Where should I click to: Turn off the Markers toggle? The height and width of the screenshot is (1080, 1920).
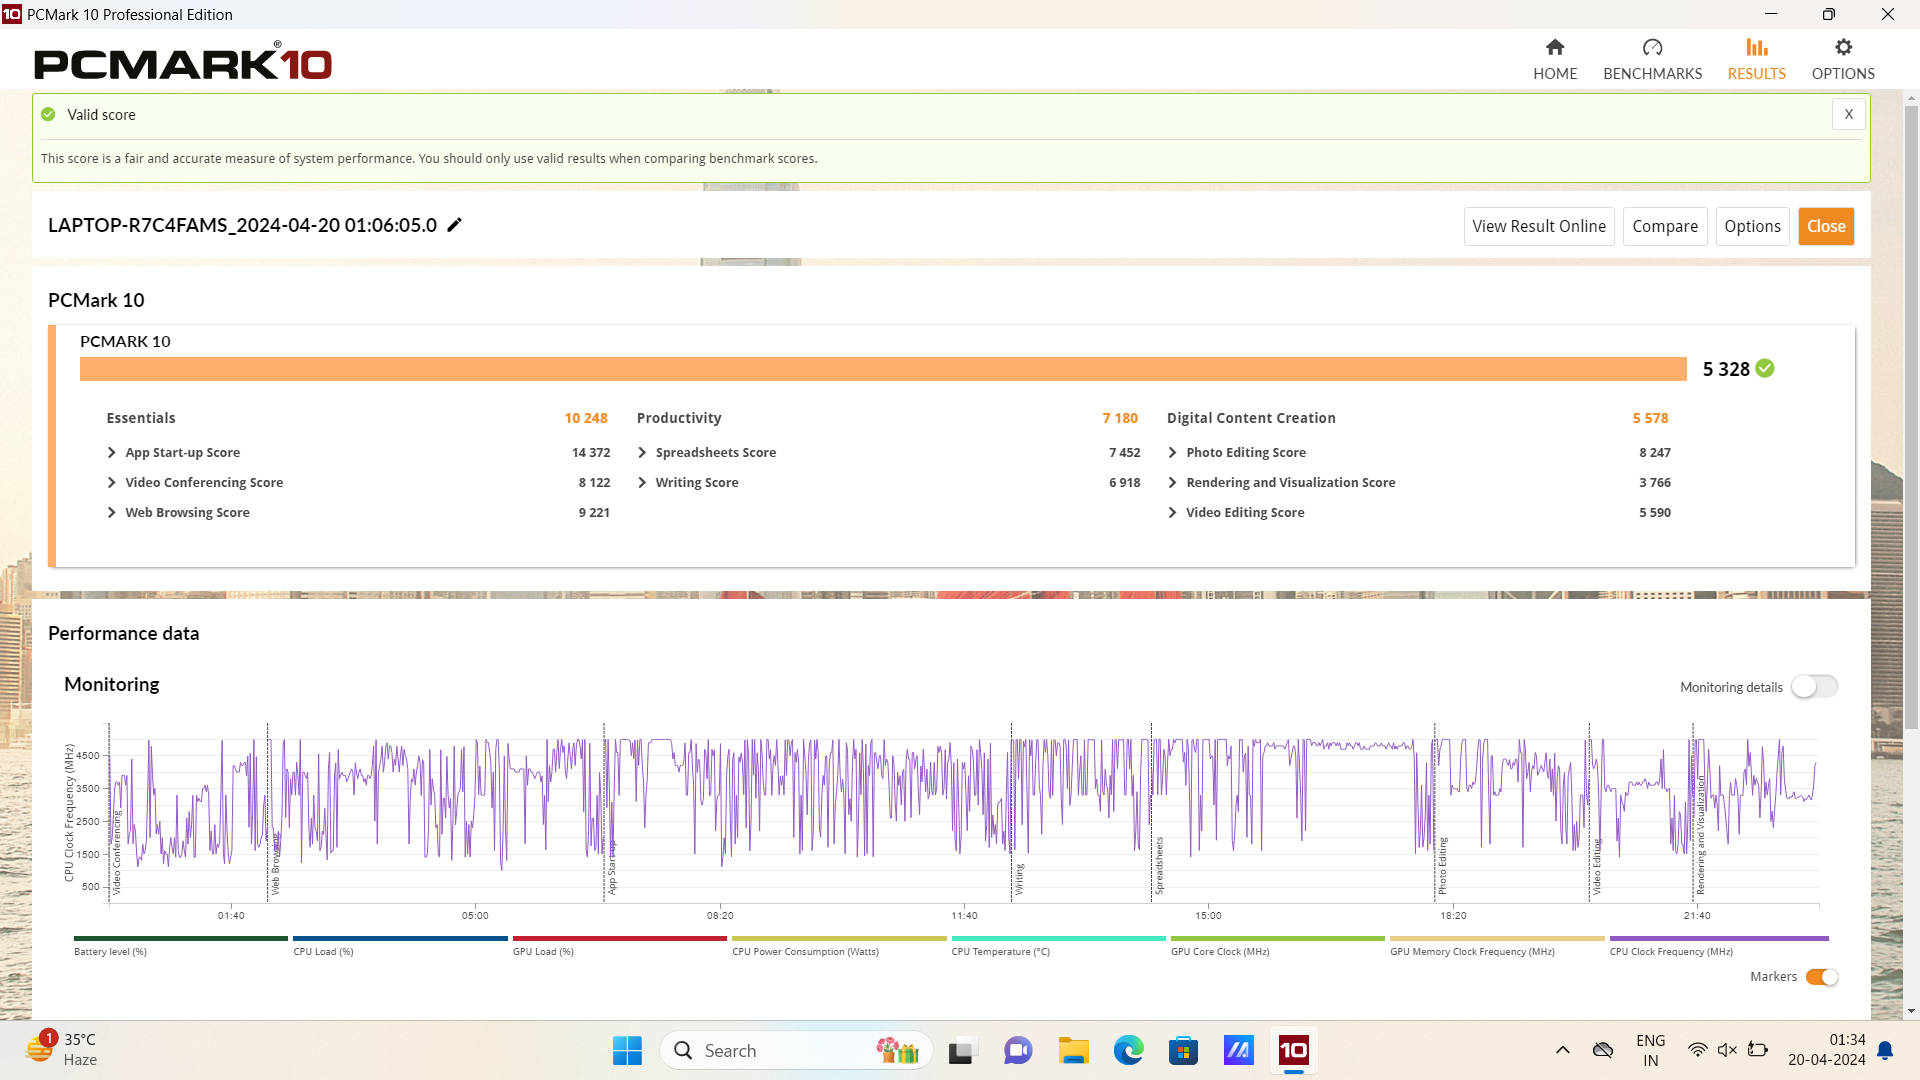tap(1821, 977)
